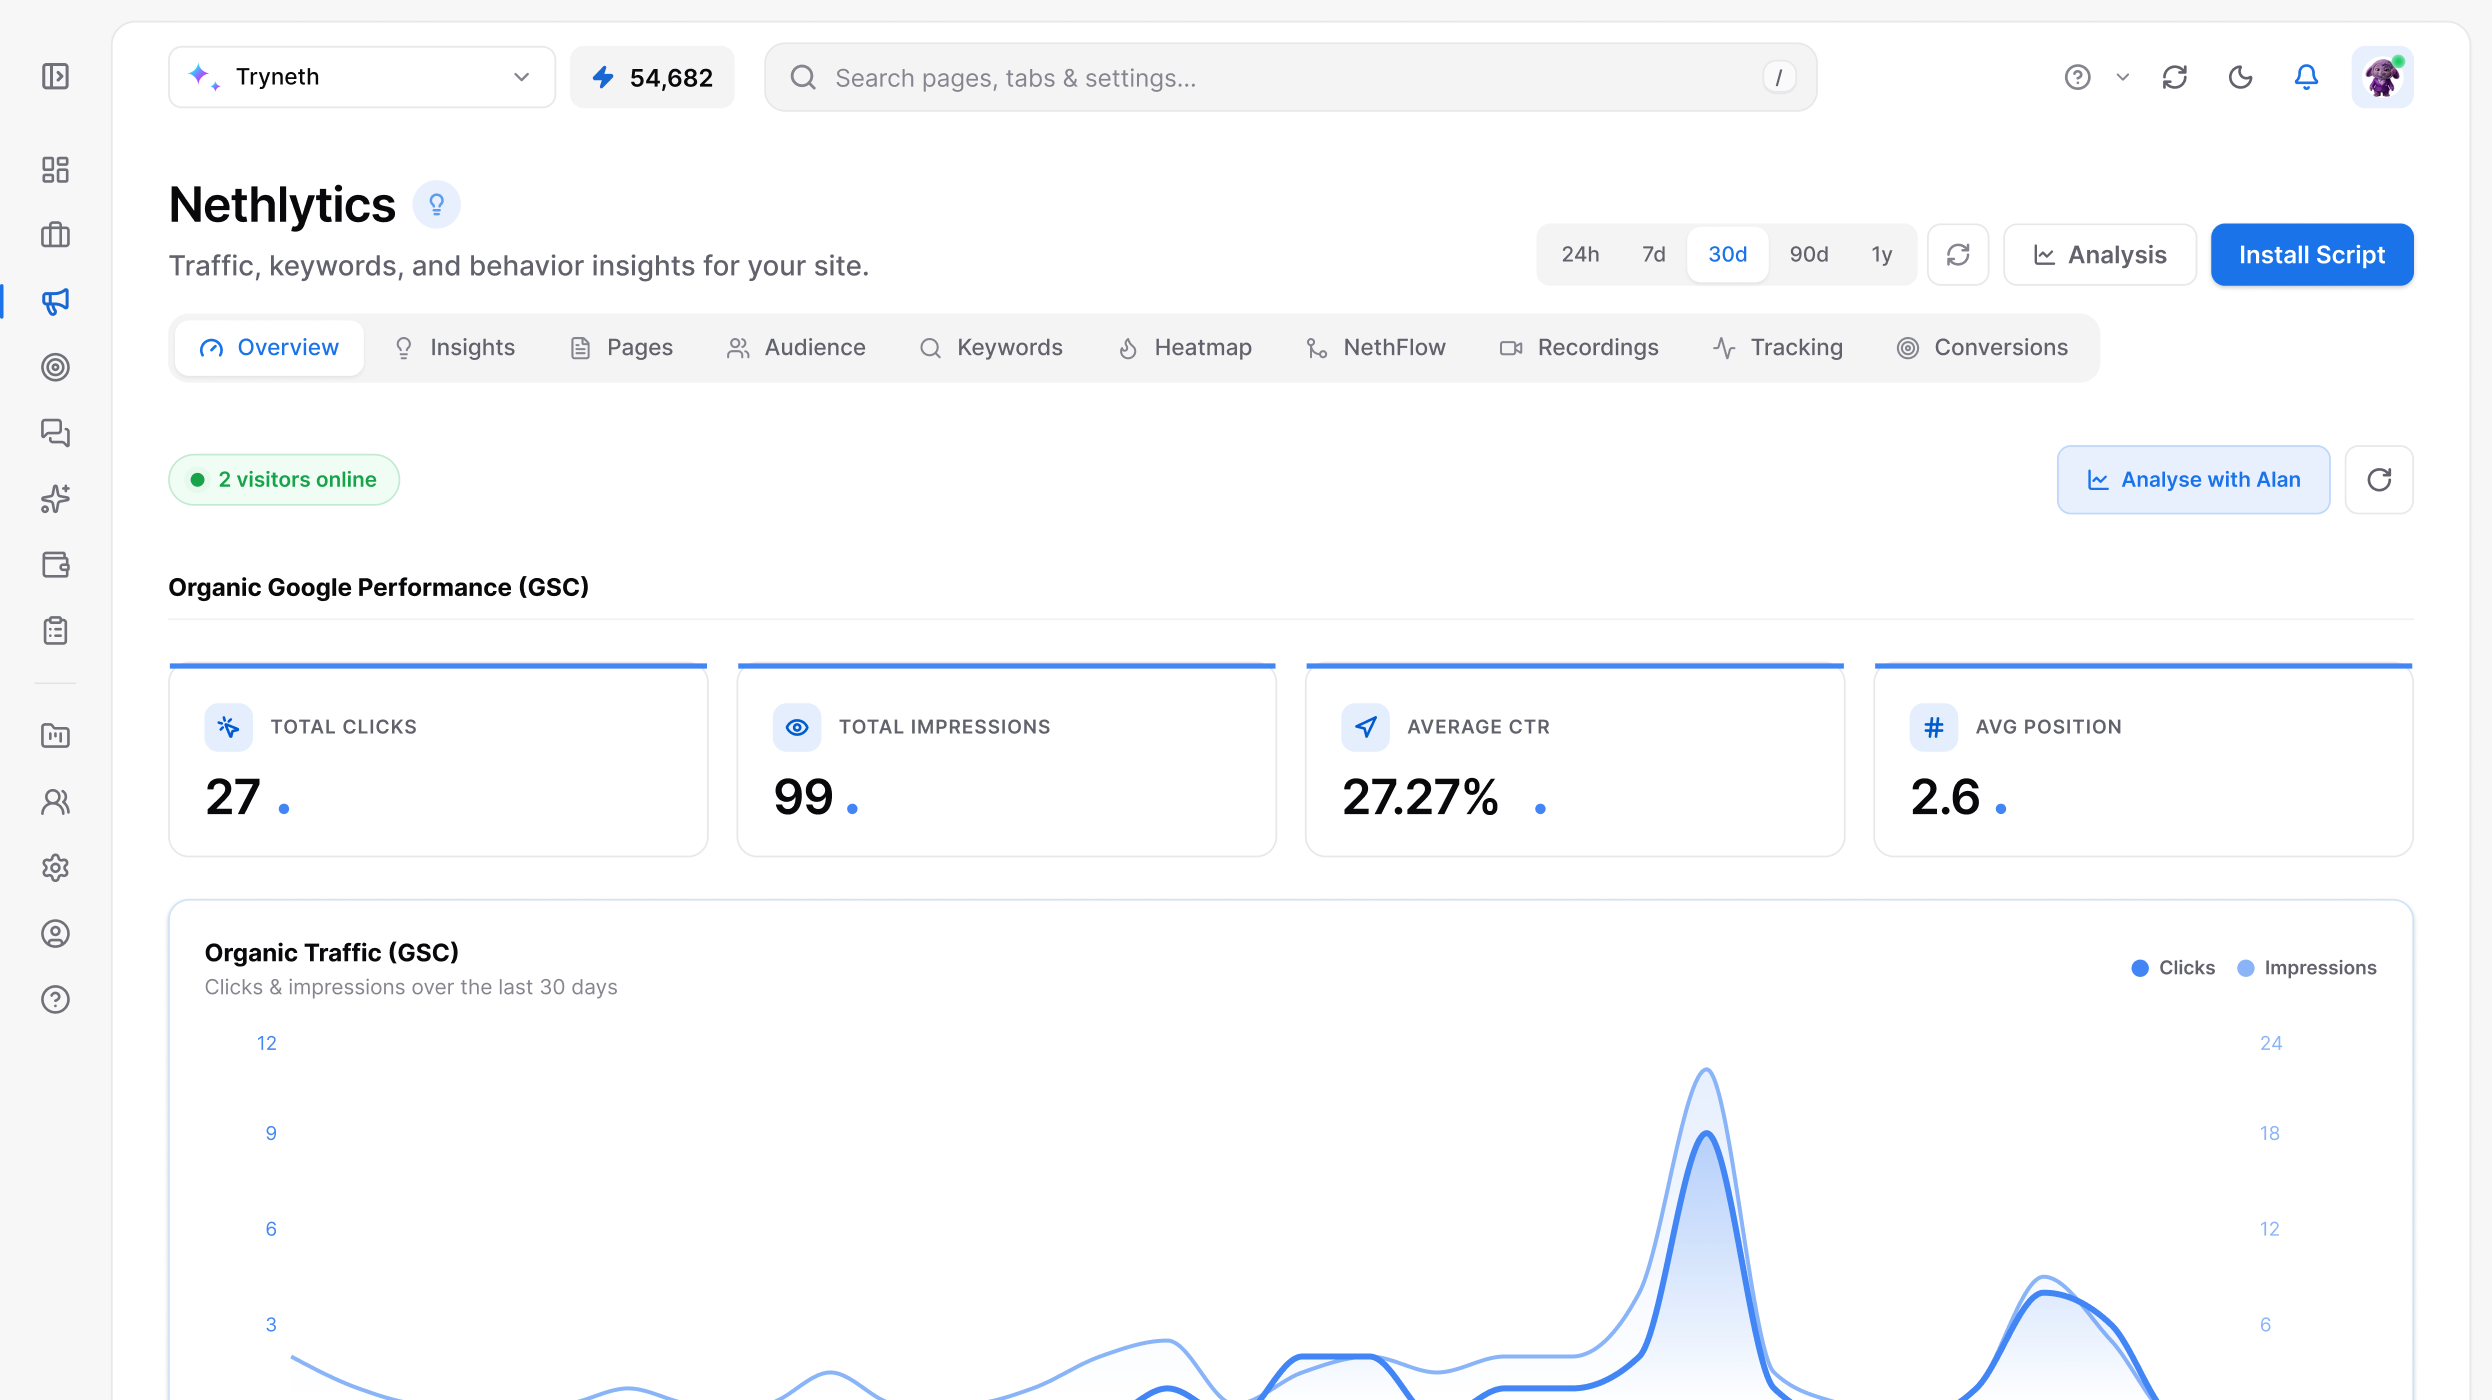
Task: Select the 1y time range
Action: (1882, 255)
